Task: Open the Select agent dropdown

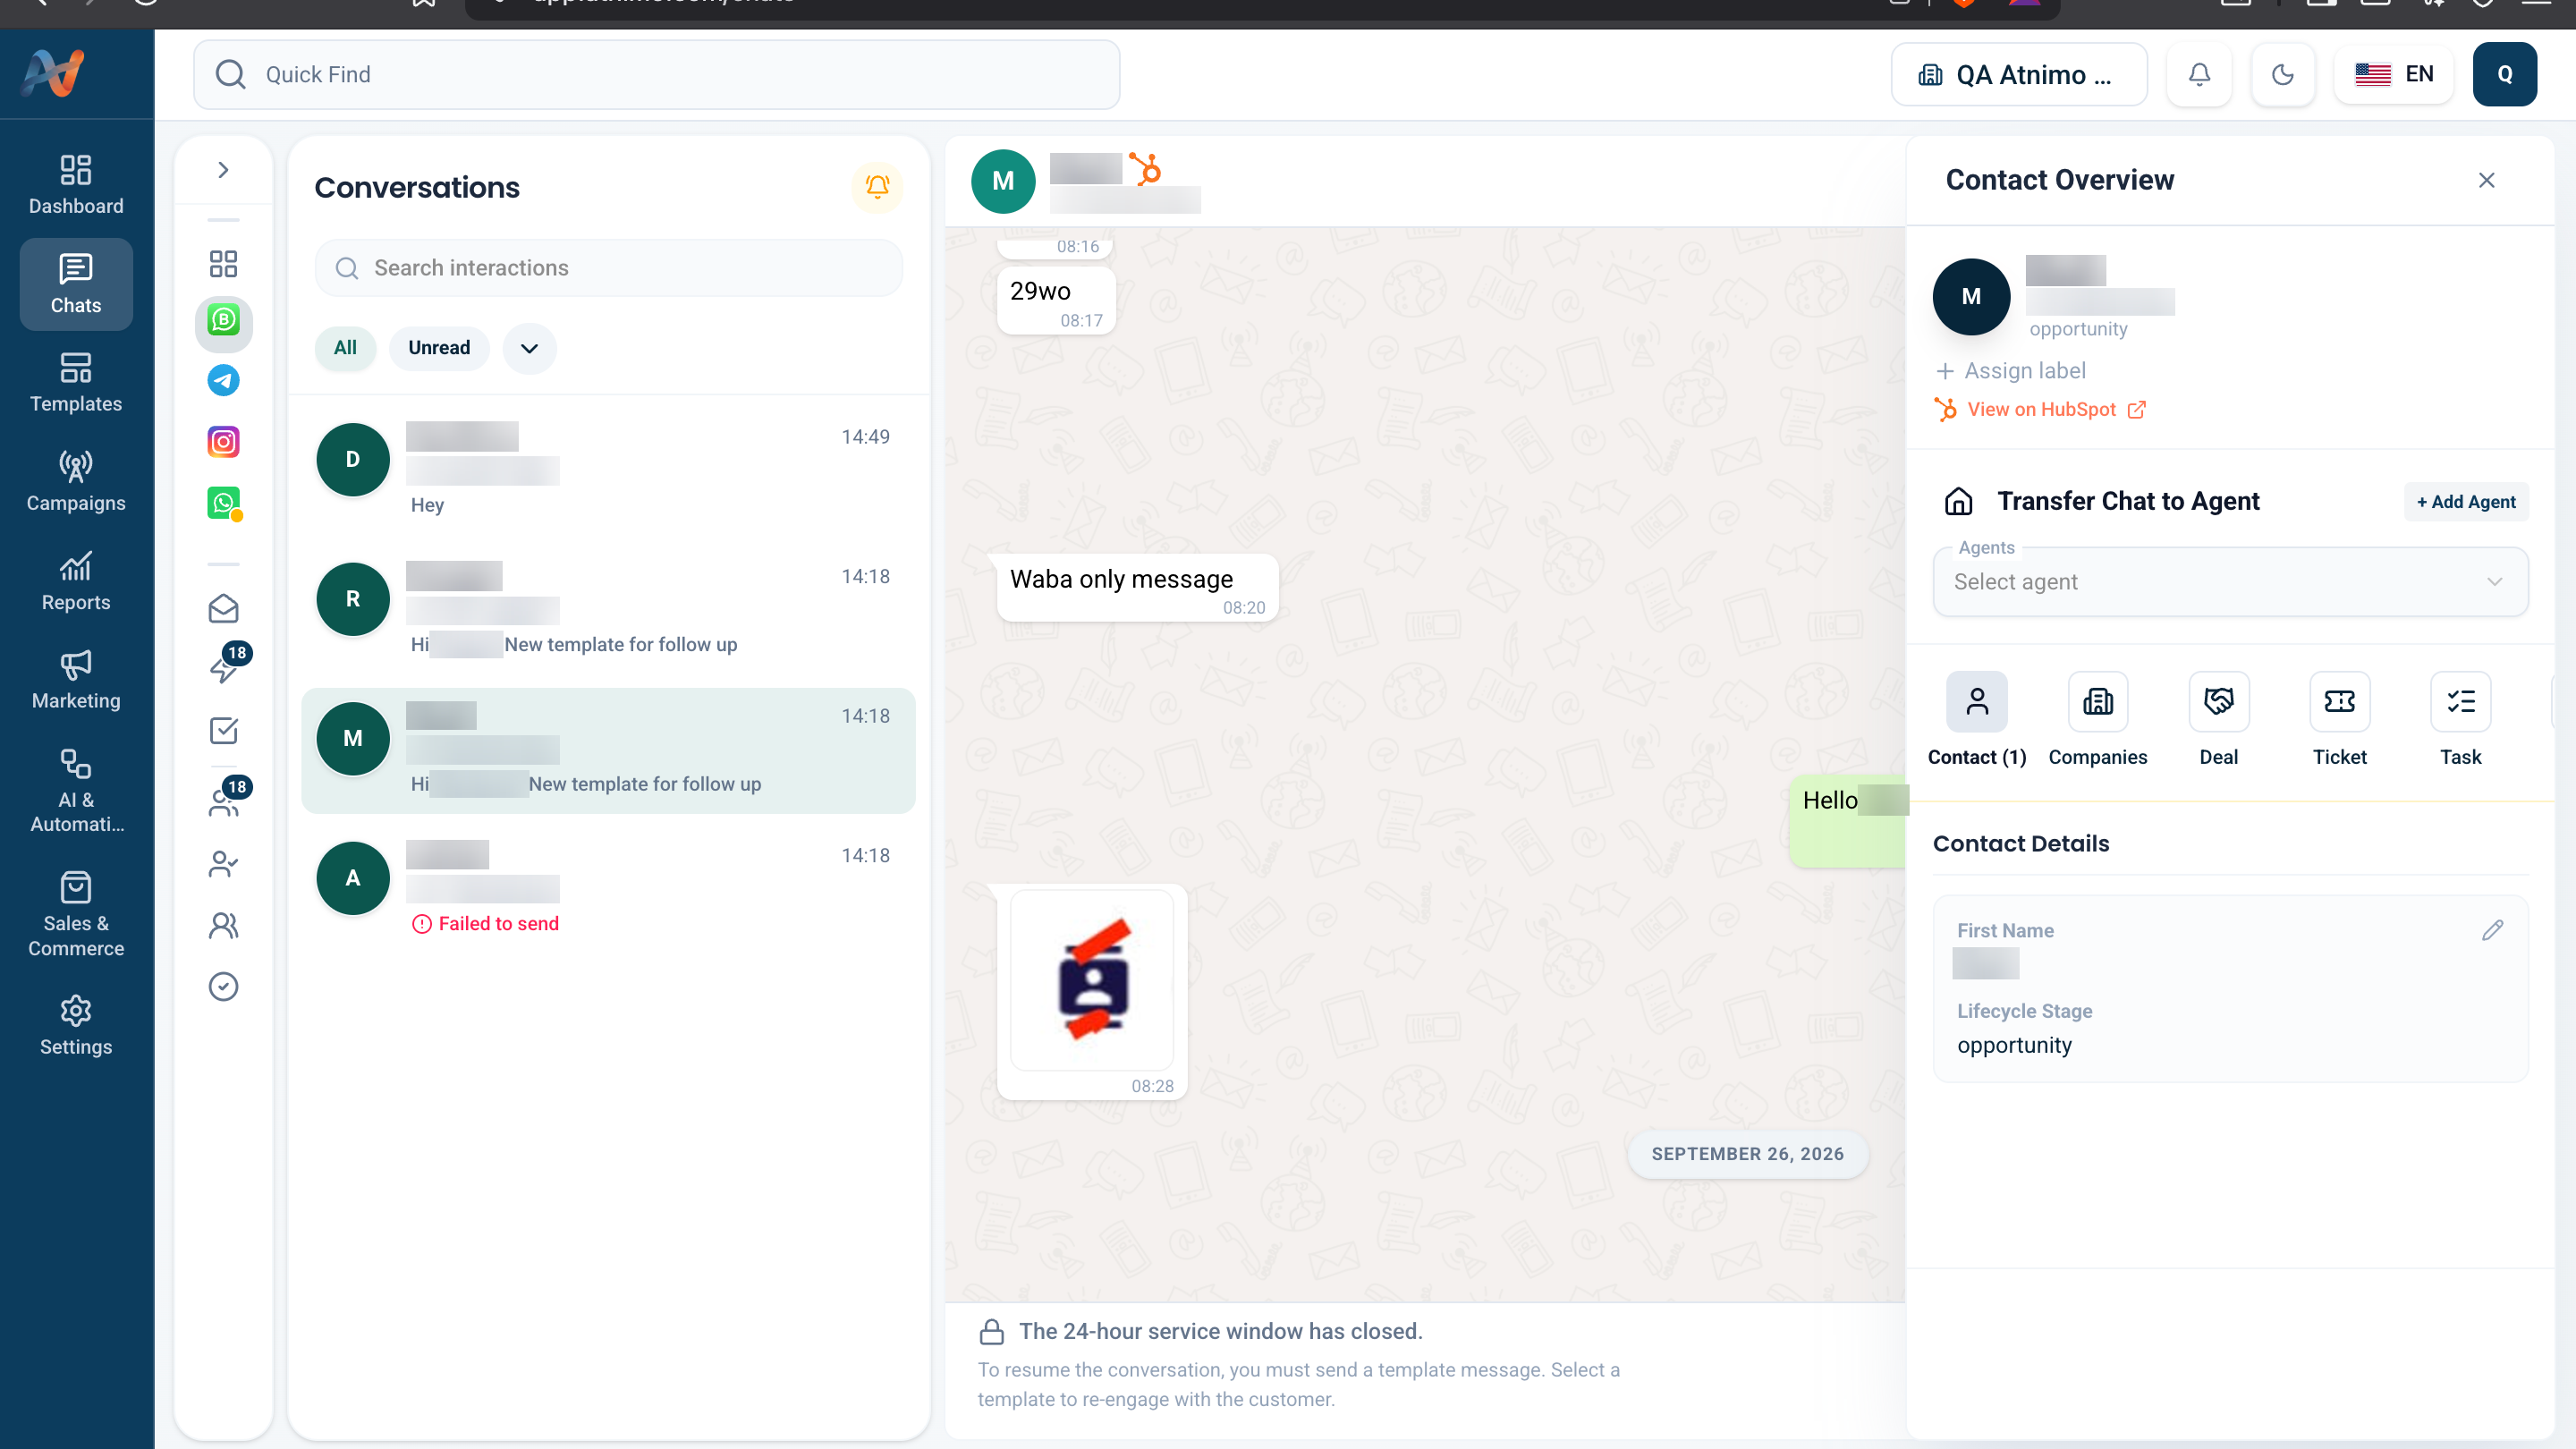Action: [x=2230, y=582]
